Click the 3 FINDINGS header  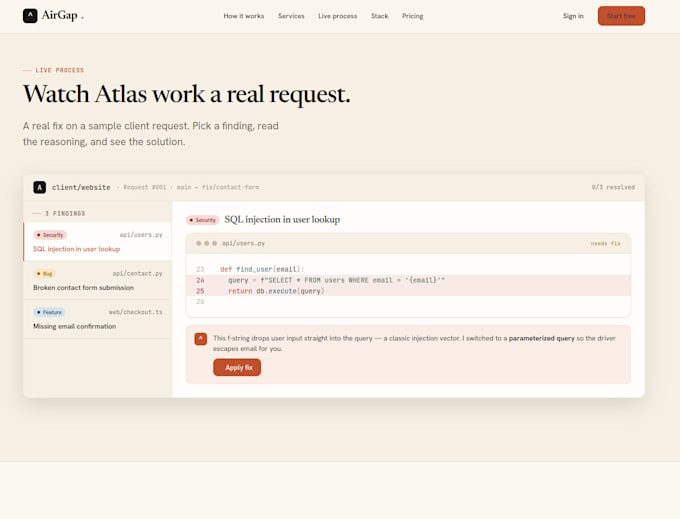point(65,213)
